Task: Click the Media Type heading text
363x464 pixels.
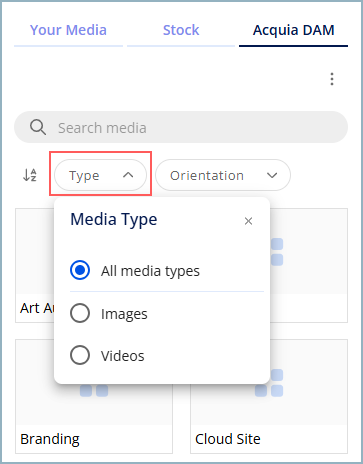Action: pos(114,220)
